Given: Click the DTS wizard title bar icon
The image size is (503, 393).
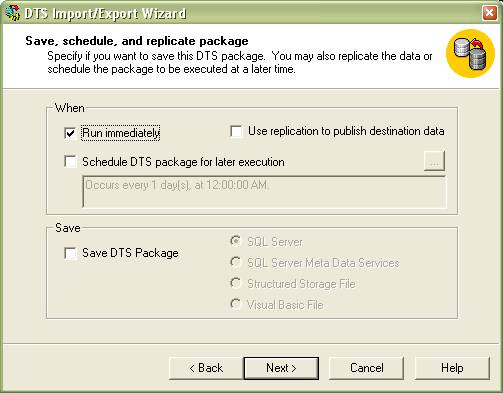Looking at the screenshot, I should (x=12, y=13).
